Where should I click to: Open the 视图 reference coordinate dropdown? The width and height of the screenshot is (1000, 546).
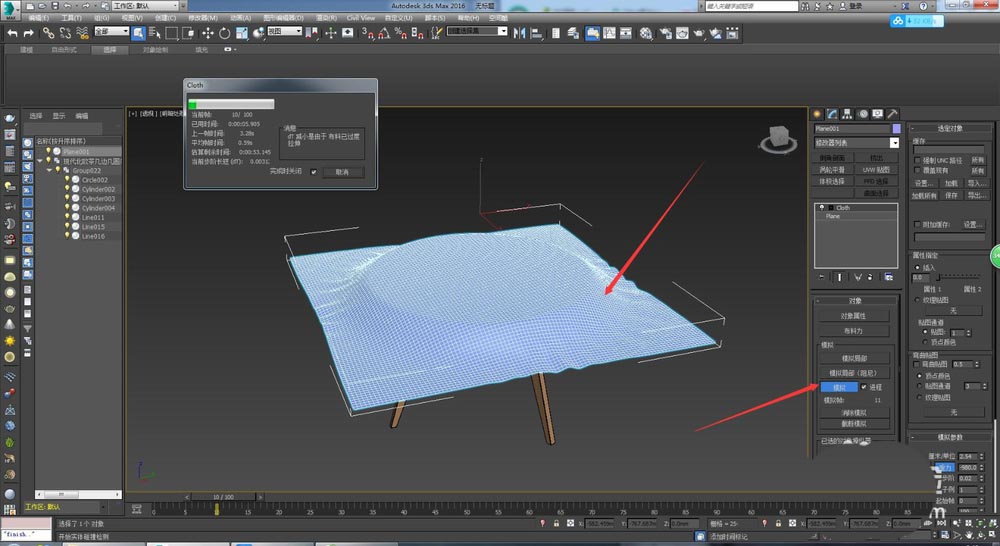[286, 32]
